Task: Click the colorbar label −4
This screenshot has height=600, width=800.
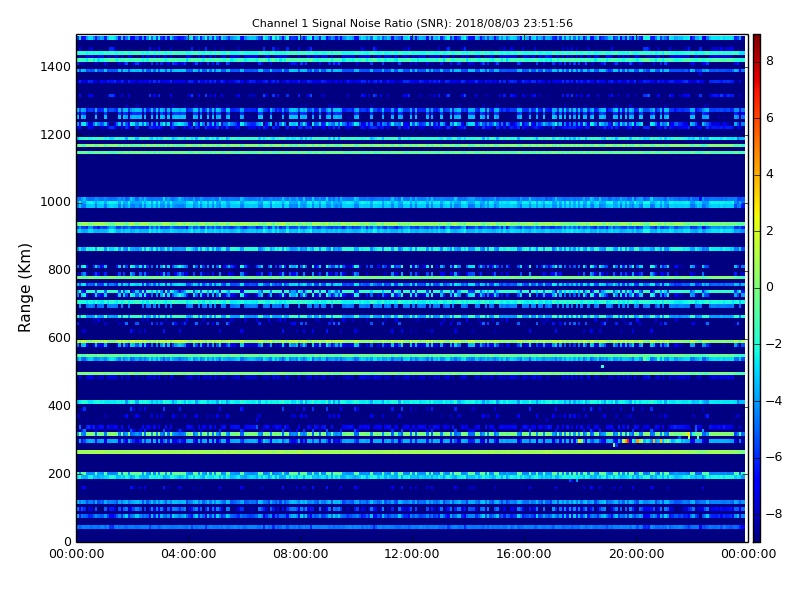Action: [774, 401]
